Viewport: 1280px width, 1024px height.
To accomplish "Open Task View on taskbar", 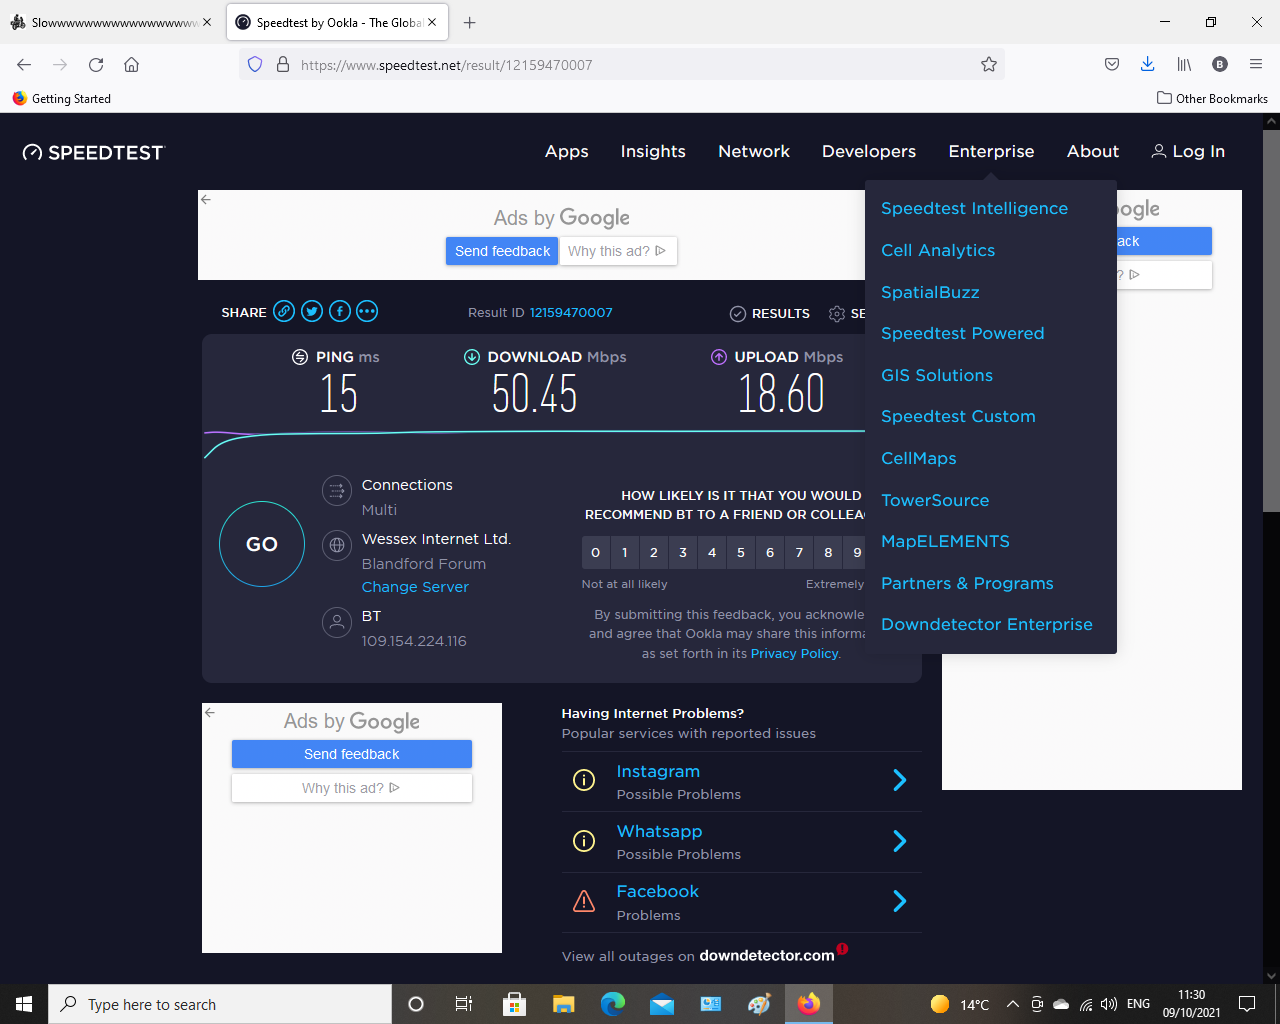I will click(464, 1004).
